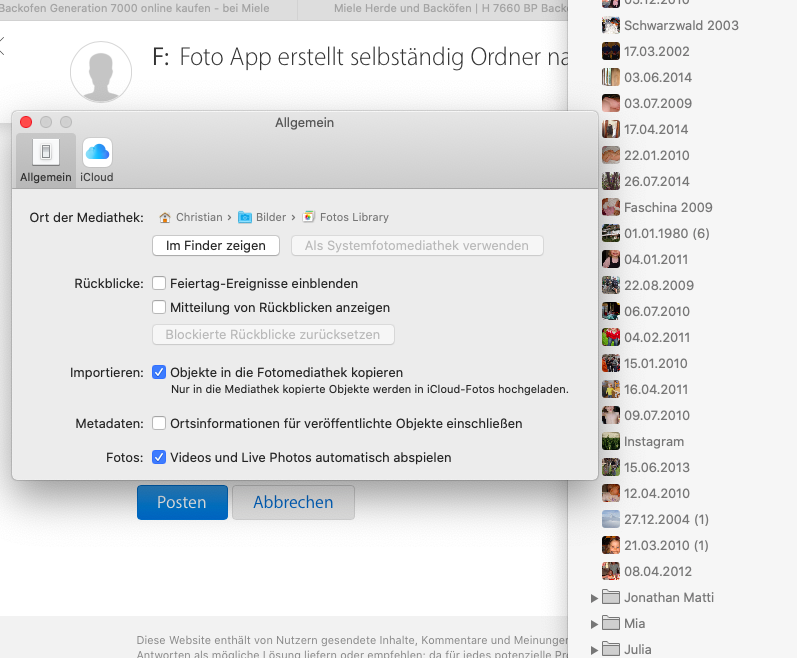The width and height of the screenshot is (797, 658).
Task: Select album thumbnail for 15.06.2013
Action: [610, 467]
